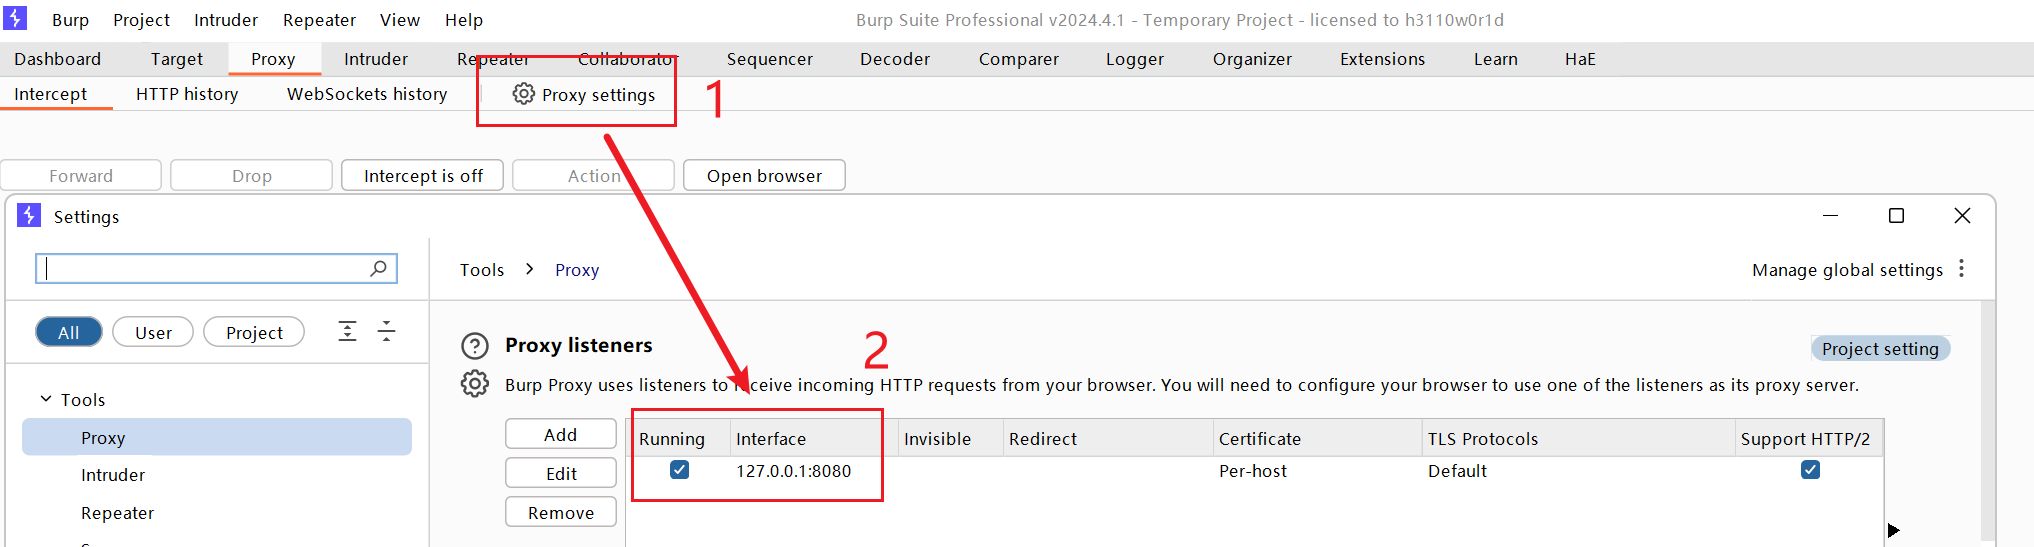Switch to the Target tab

(x=177, y=59)
